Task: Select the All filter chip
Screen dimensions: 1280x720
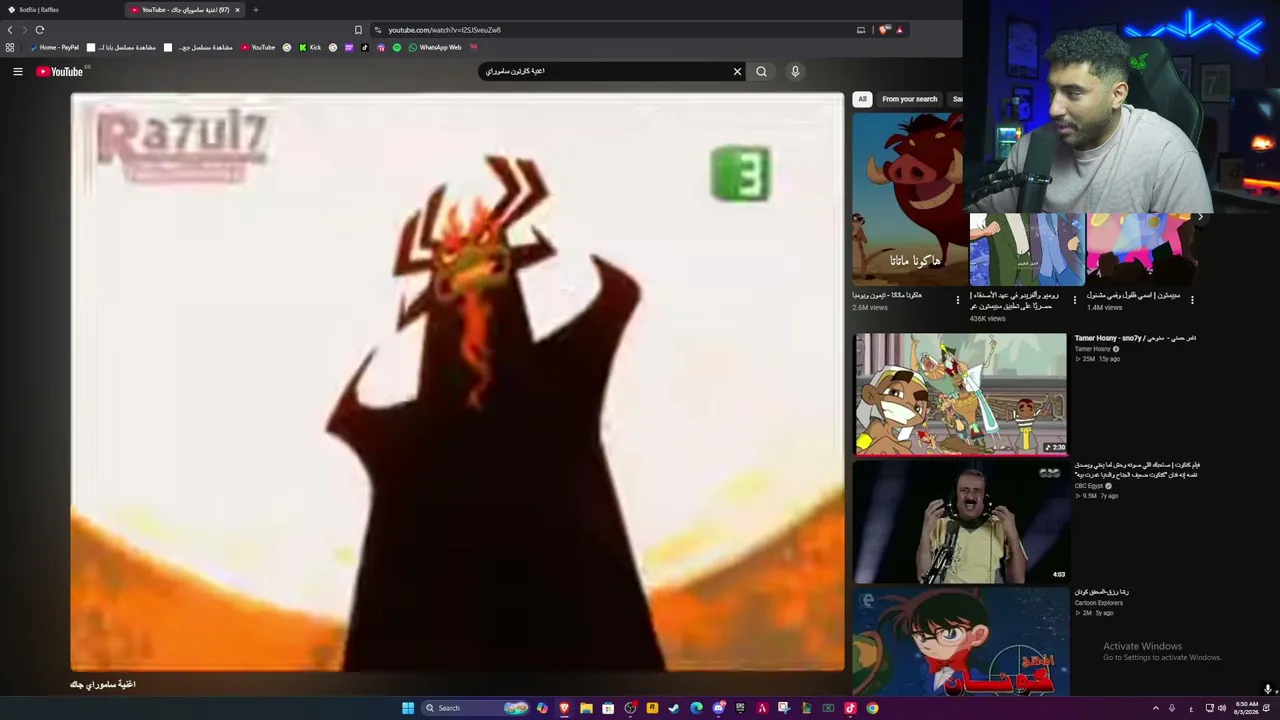Action: click(862, 99)
